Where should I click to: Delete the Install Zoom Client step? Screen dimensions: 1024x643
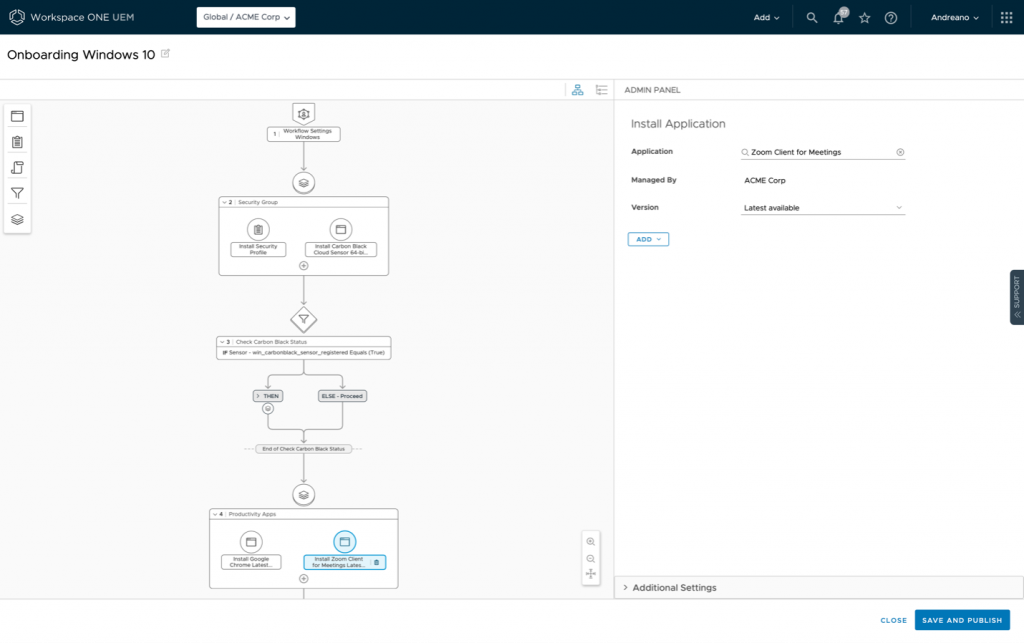377,562
